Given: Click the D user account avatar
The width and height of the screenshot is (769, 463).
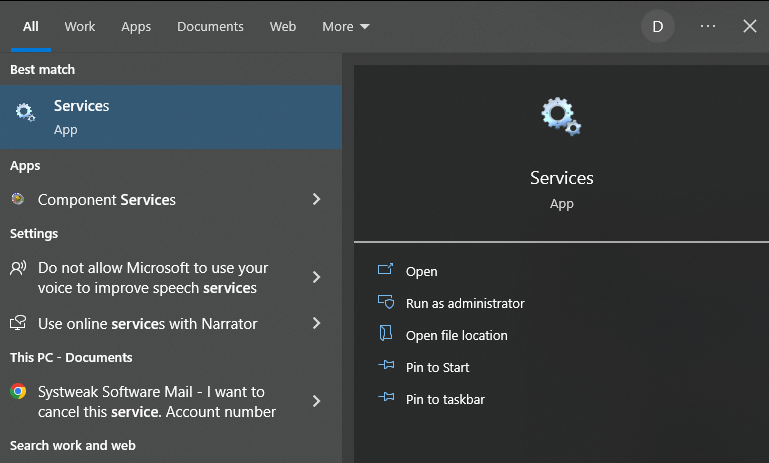Looking at the screenshot, I should (658, 26).
